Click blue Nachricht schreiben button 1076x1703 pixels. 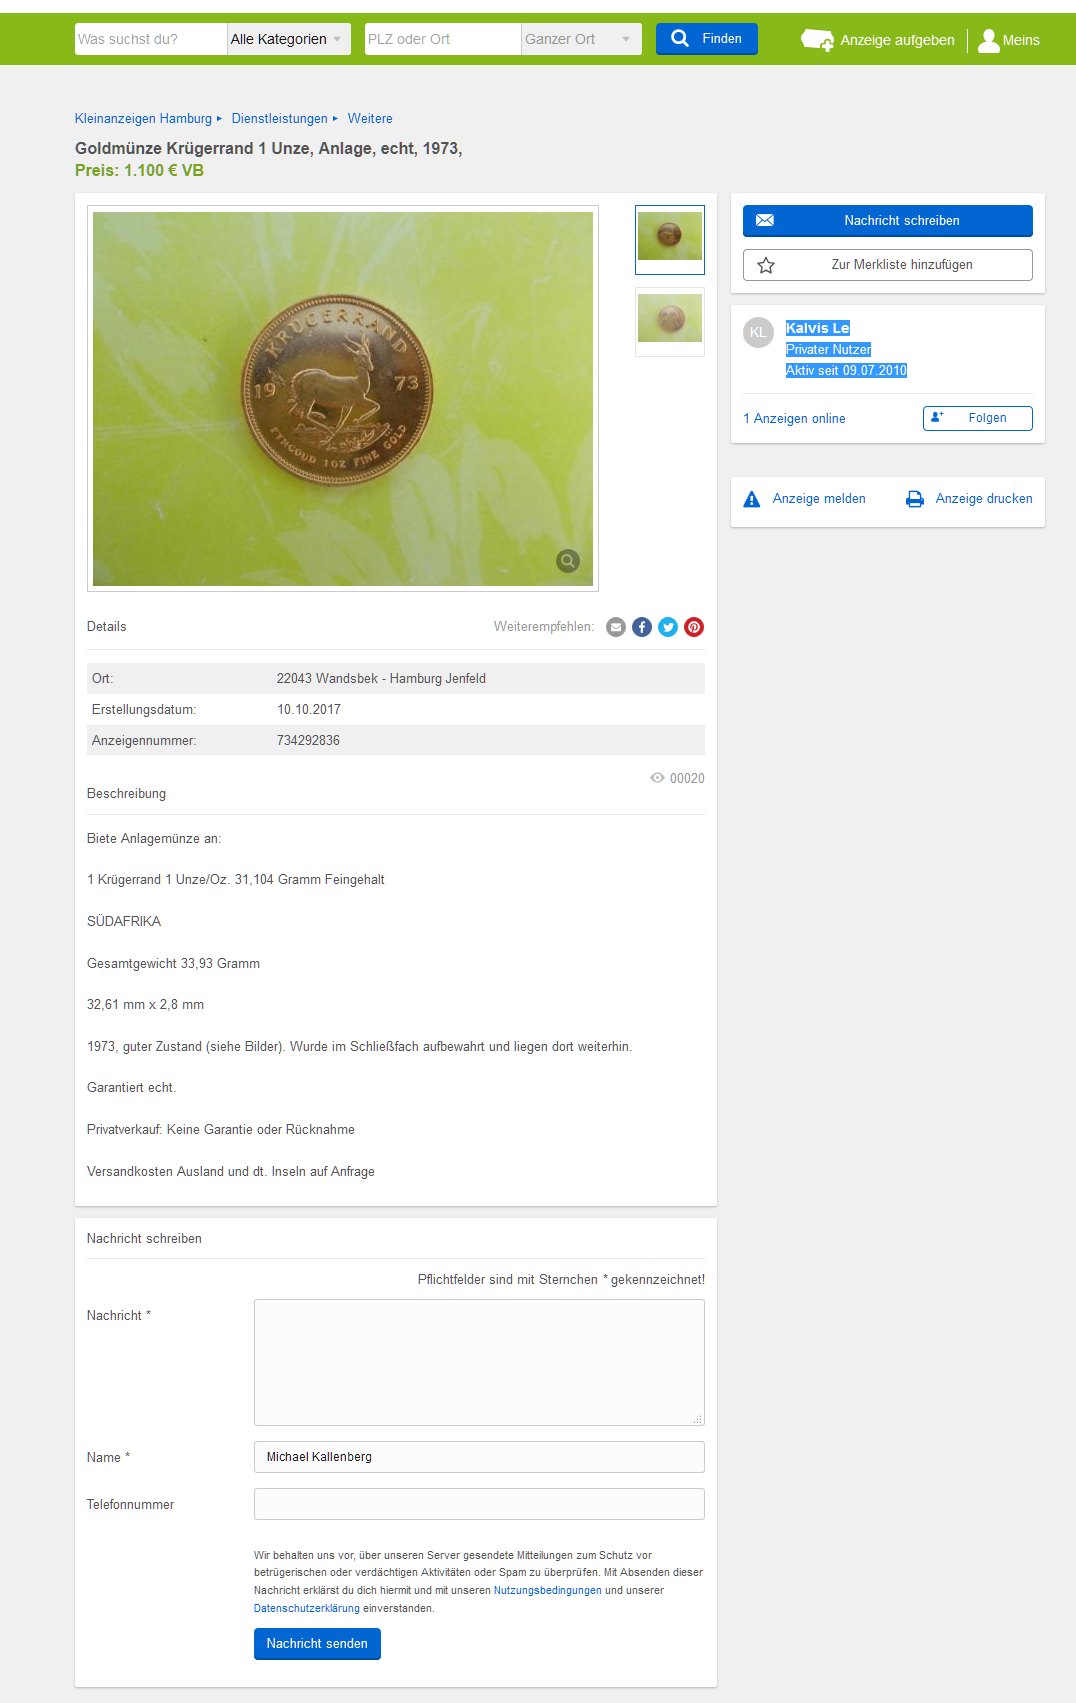(888, 221)
